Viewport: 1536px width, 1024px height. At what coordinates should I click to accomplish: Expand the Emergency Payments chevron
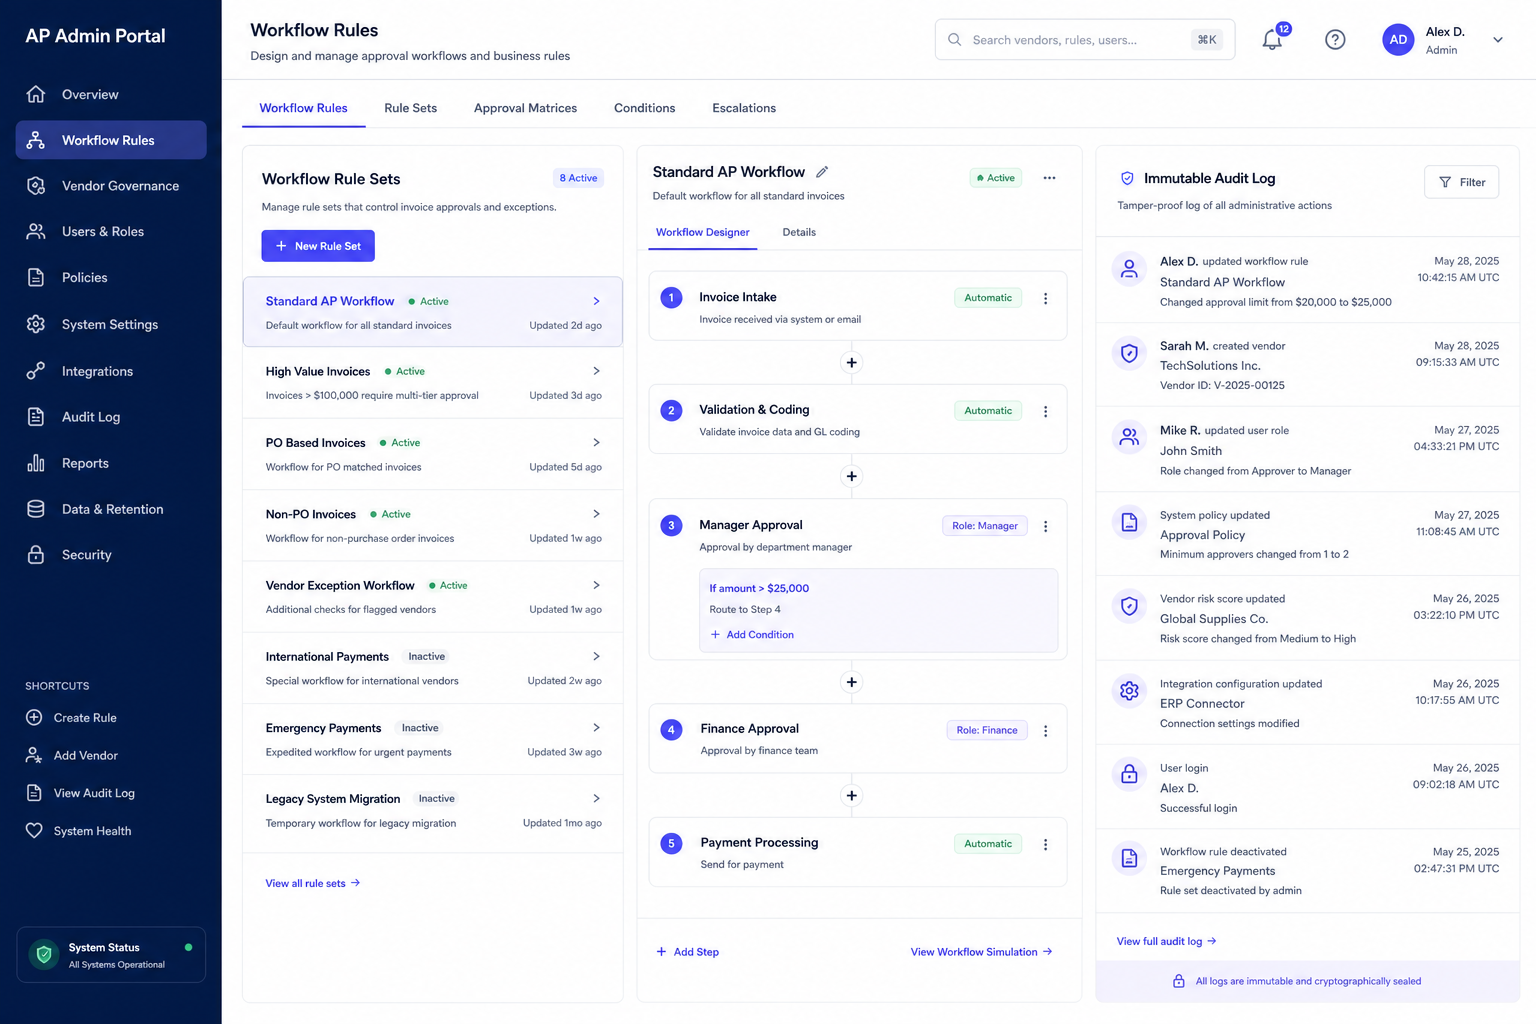point(596,728)
